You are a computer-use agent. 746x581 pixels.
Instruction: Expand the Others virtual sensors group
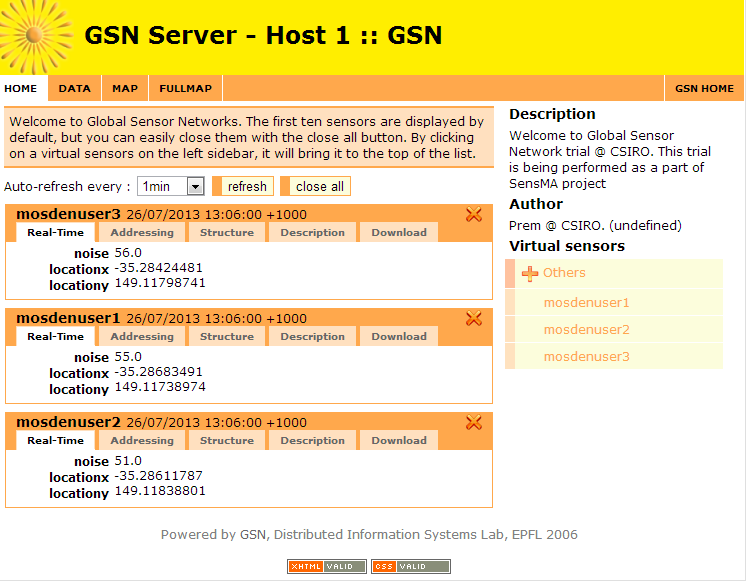pyautogui.click(x=564, y=273)
